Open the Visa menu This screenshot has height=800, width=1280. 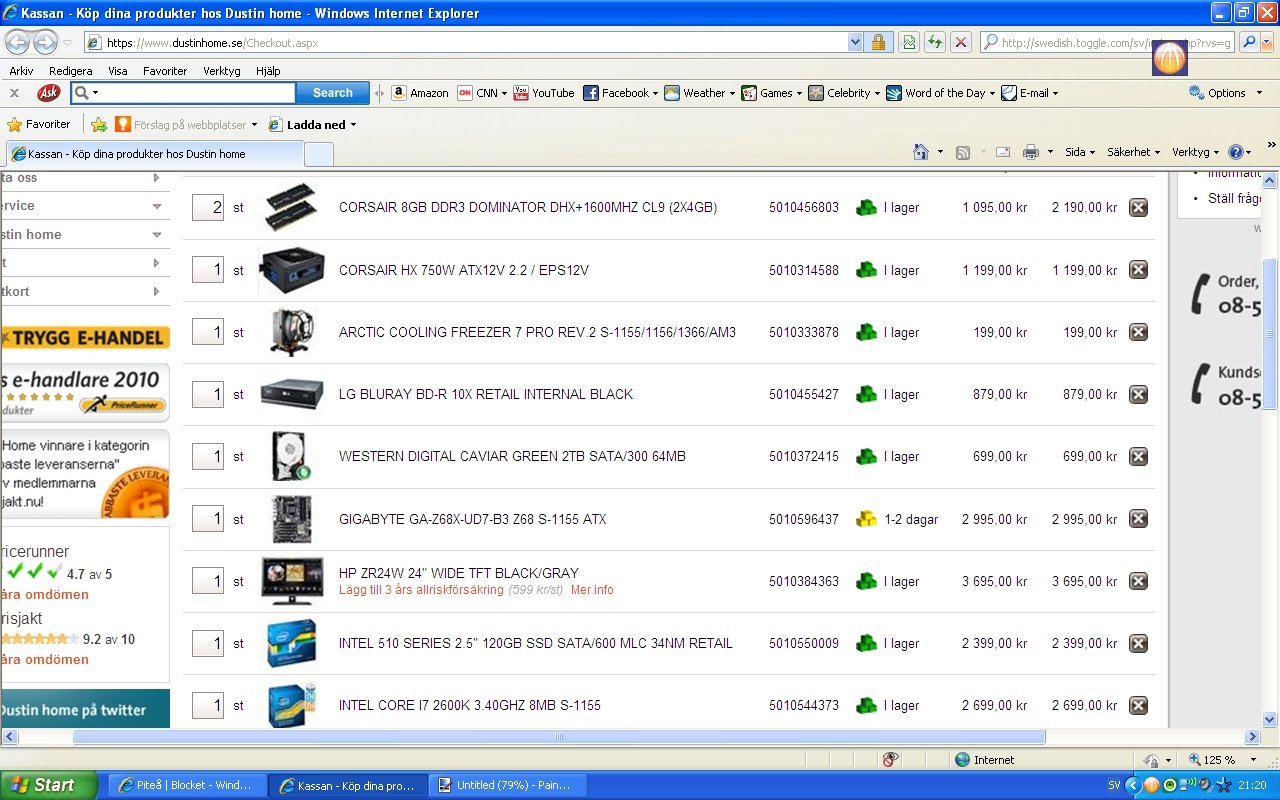coord(118,71)
